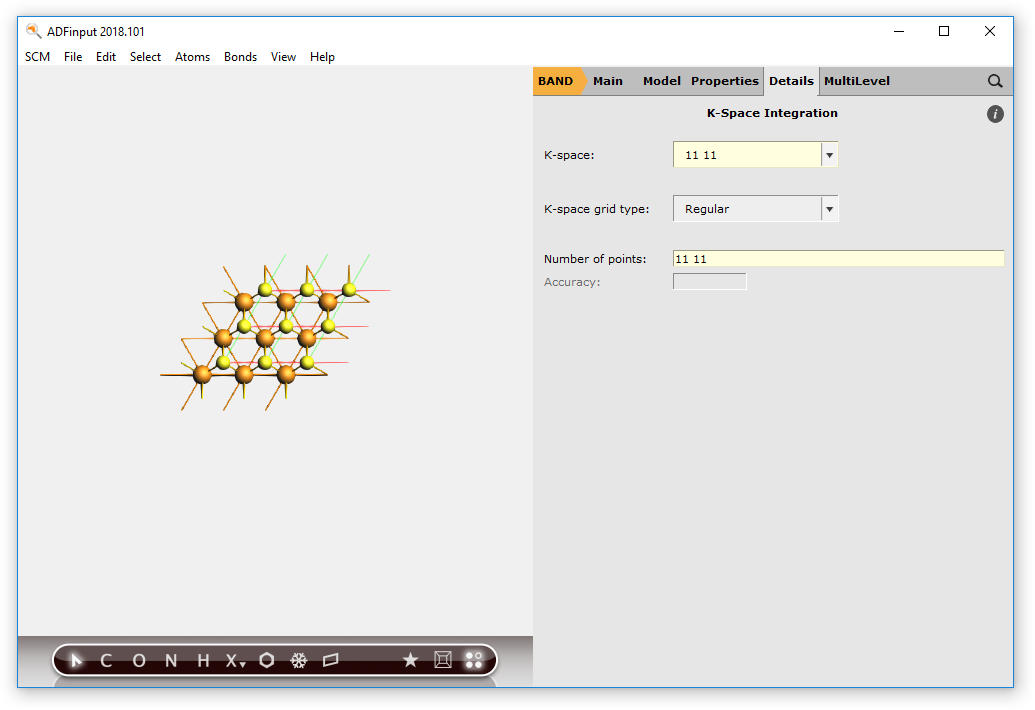Click the grid type combo showing Regular
The image size is (1035, 710).
[755, 209]
